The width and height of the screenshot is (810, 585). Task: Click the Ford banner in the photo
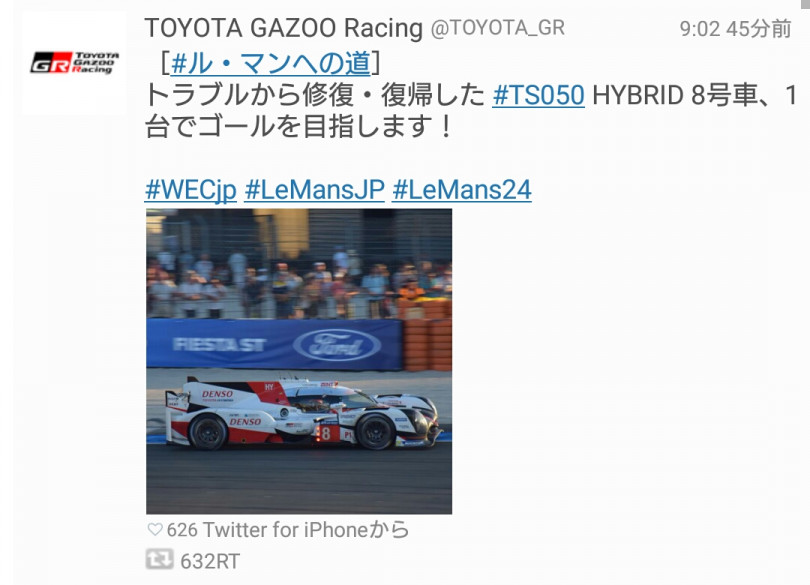(x=337, y=345)
